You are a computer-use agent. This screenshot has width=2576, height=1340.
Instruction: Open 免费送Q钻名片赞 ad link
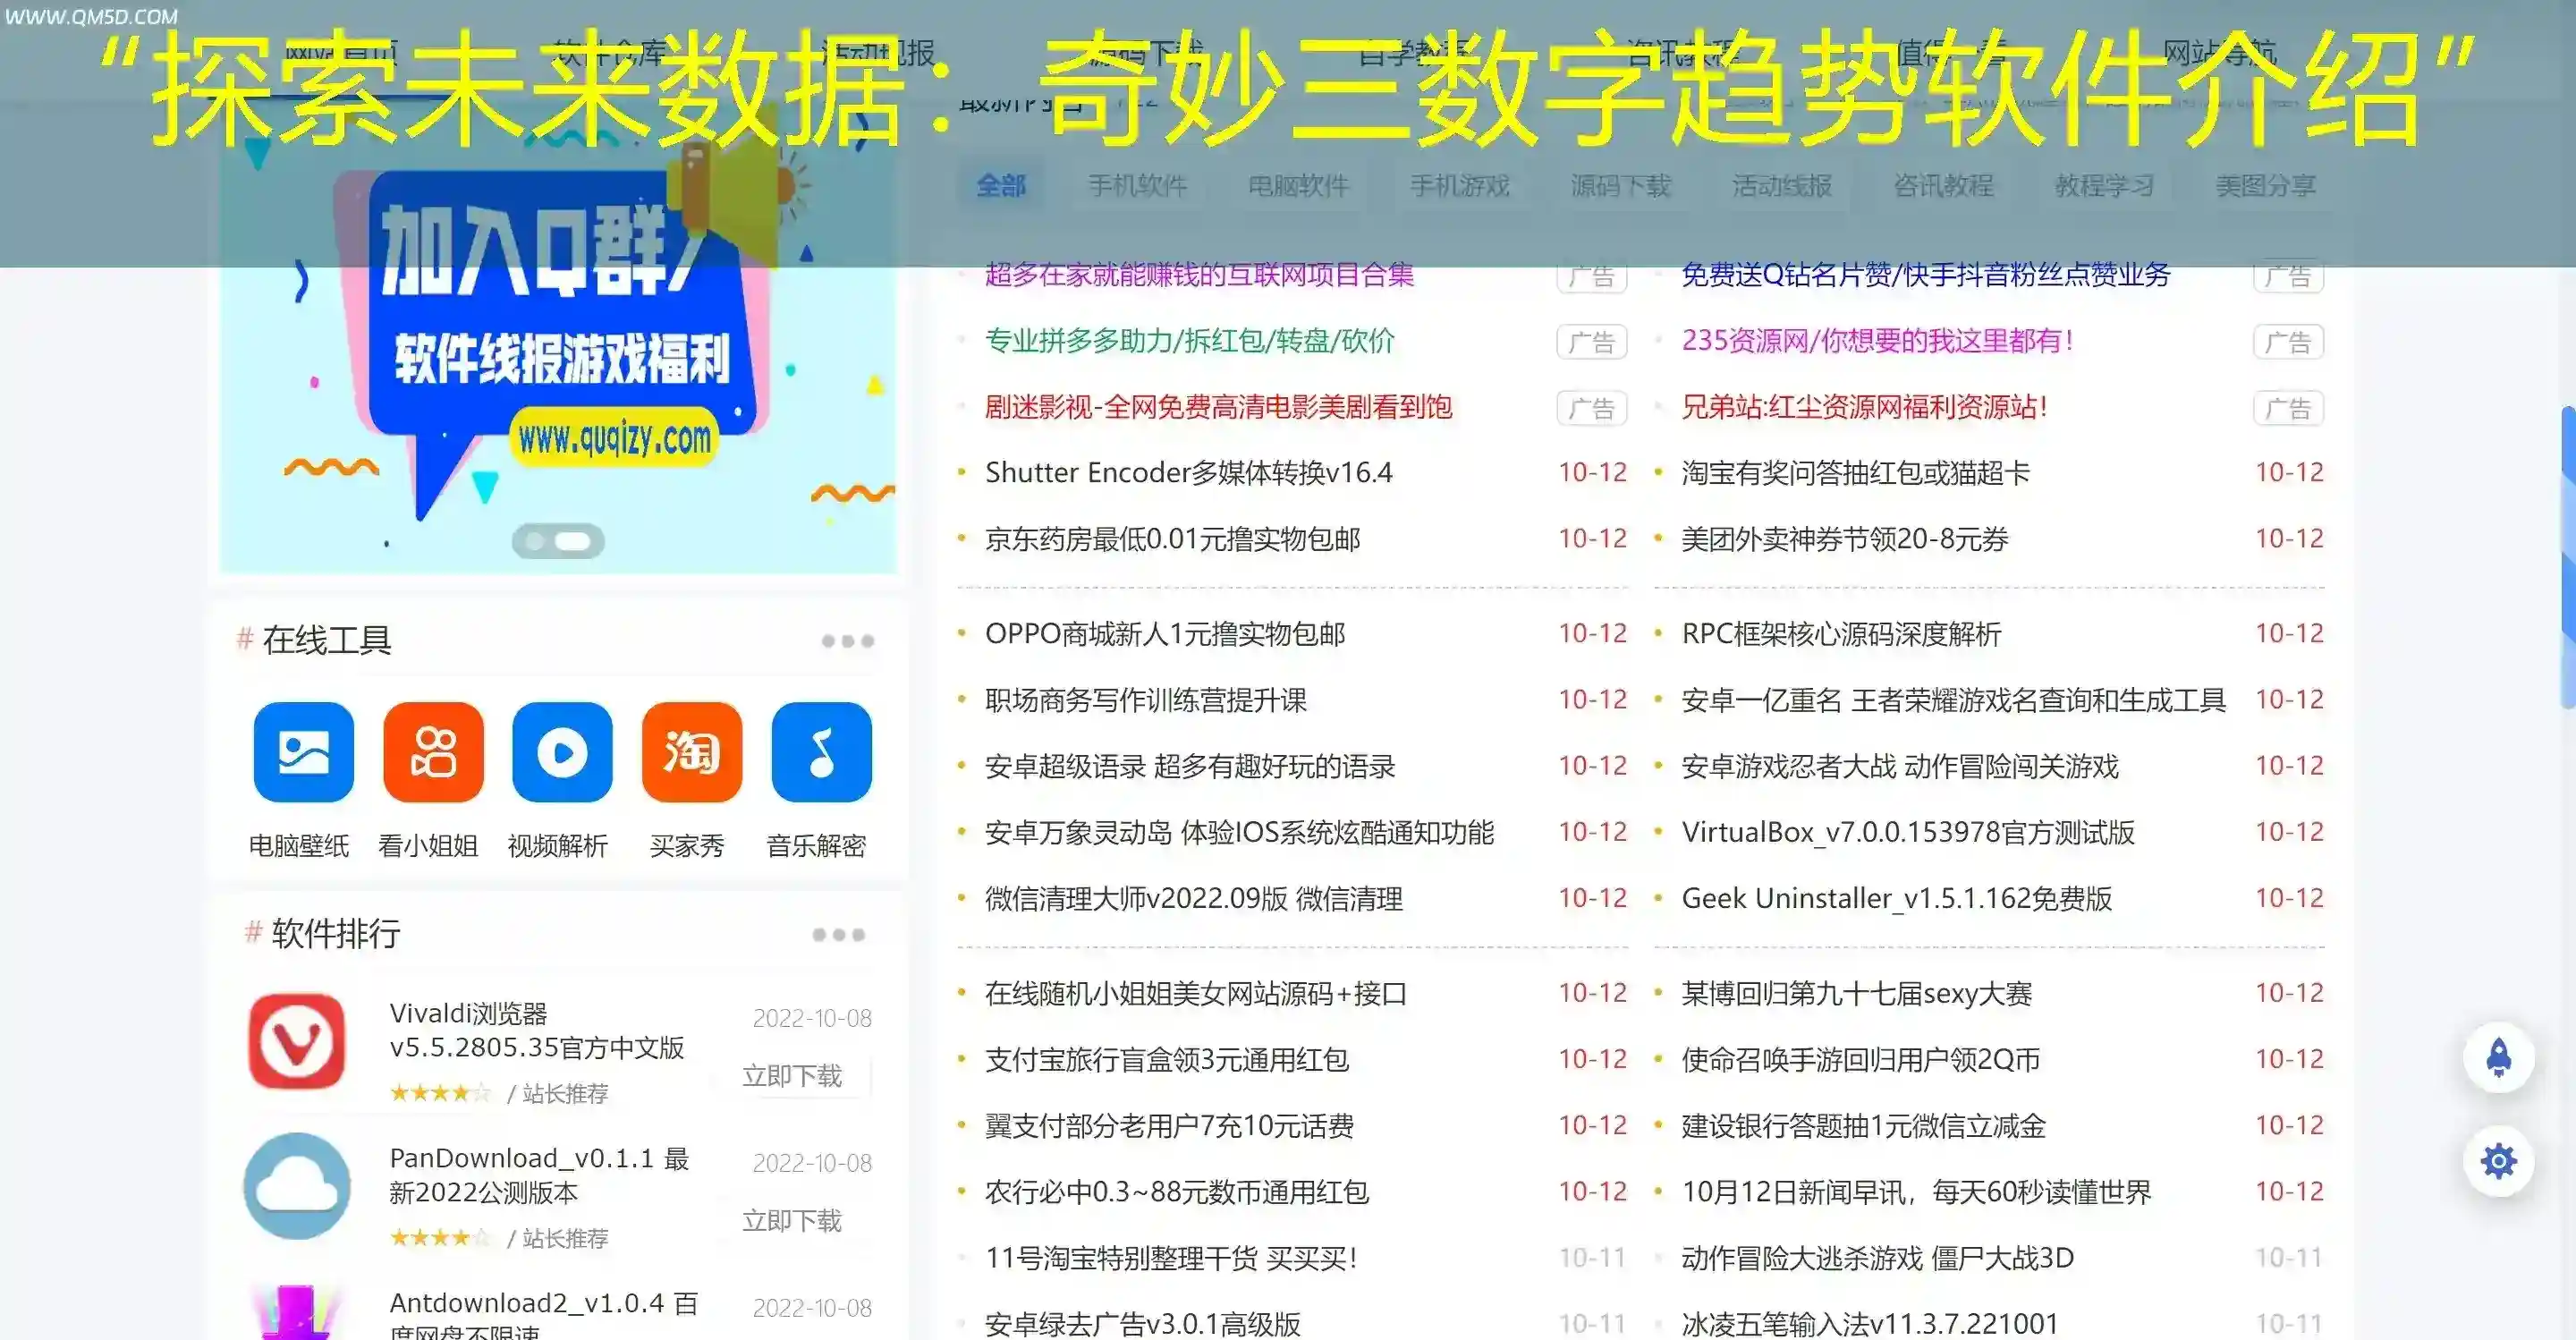1925,275
